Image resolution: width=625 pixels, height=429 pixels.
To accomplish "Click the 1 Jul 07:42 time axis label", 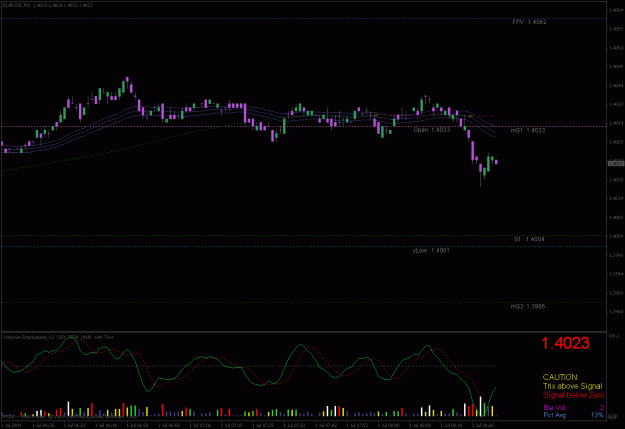I will [x=326, y=425].
